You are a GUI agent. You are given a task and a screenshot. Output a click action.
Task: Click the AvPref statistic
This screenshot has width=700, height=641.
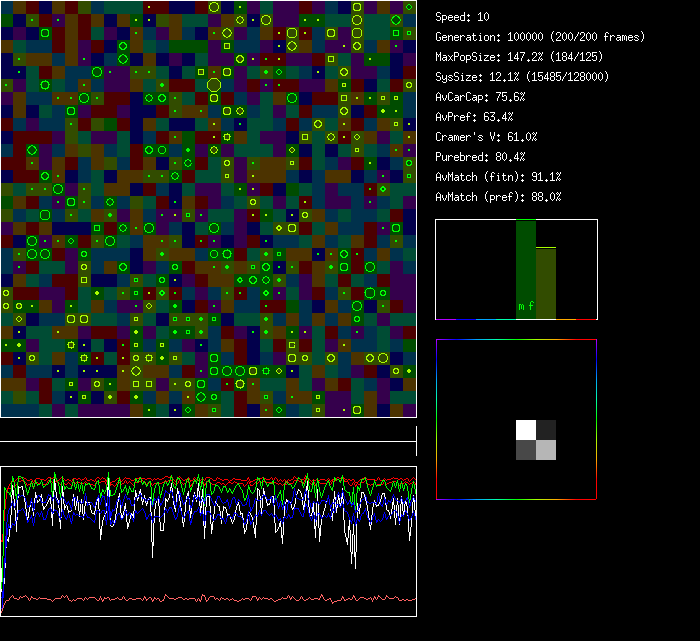[x=475, y=117]
